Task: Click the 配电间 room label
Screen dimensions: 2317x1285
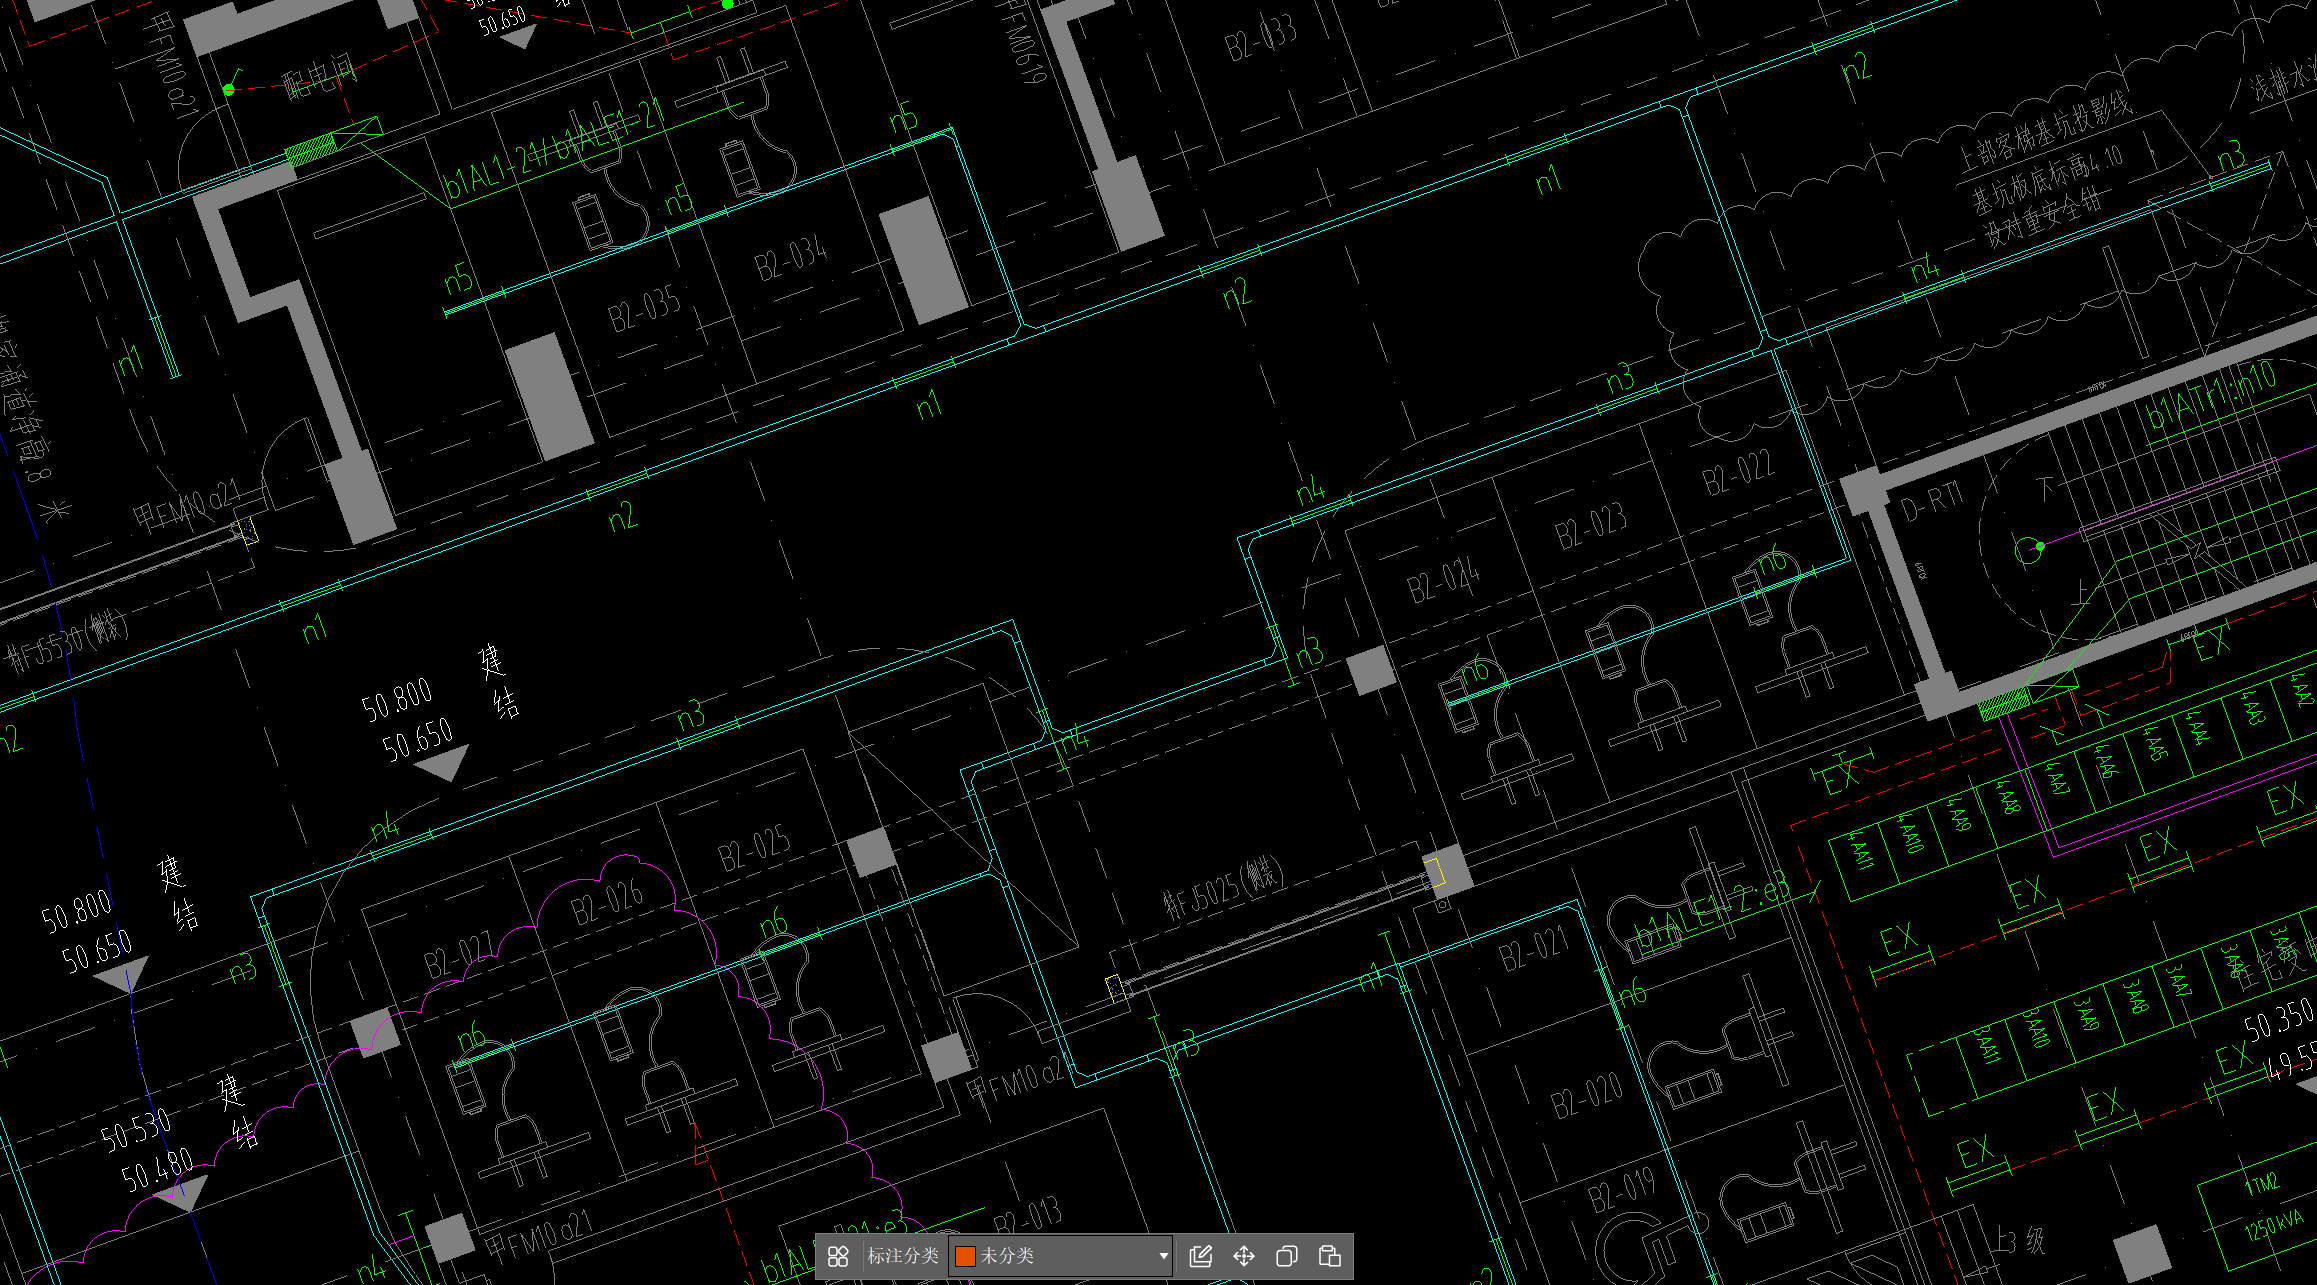Action: click(x=319, y=77)
